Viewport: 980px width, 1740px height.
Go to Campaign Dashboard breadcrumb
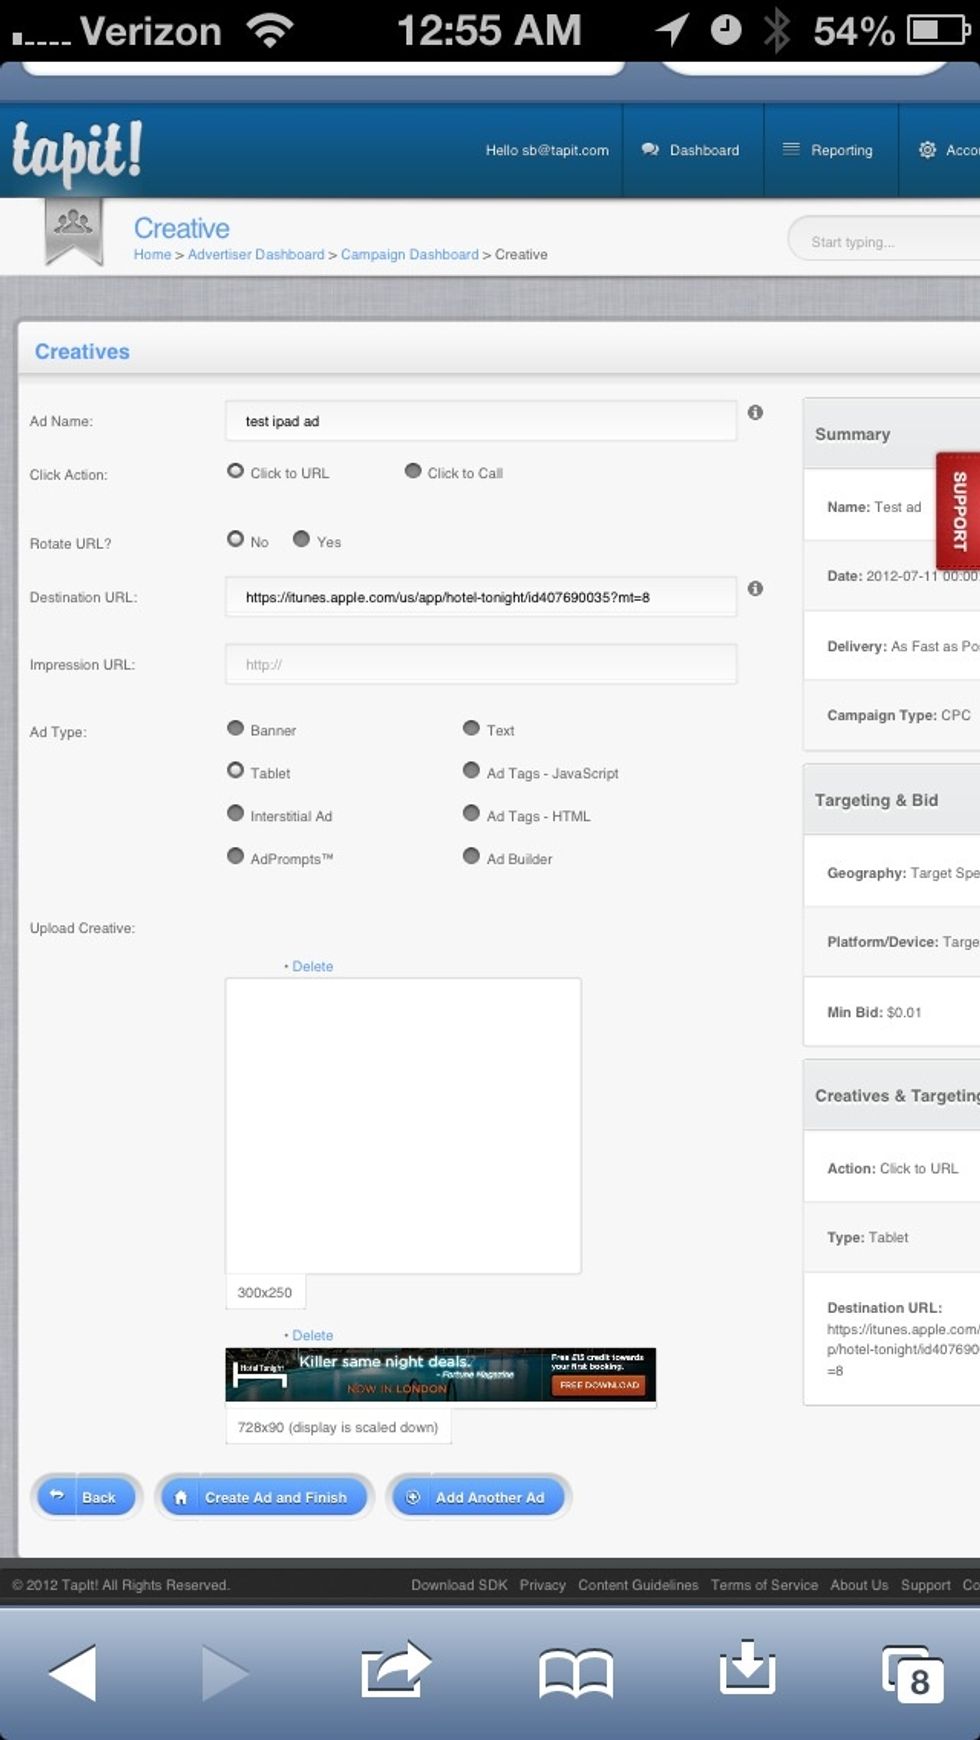[x=410, y=255]
